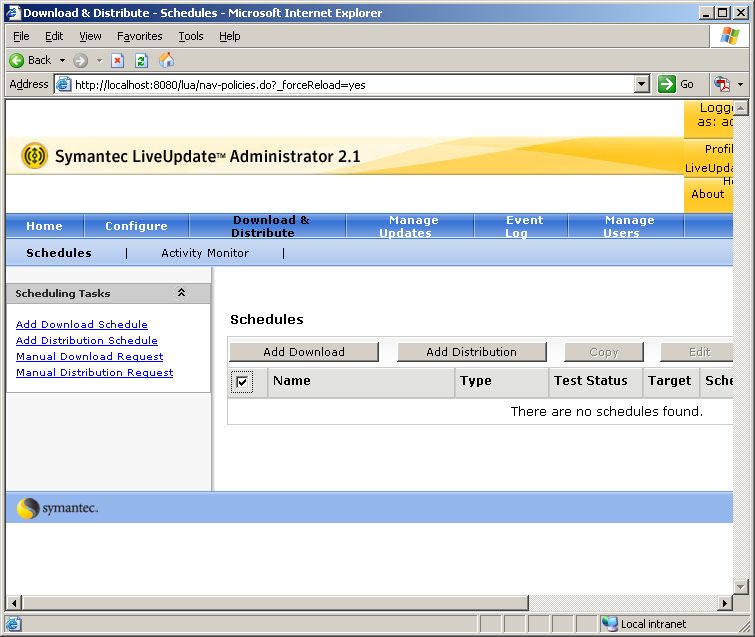Open the Edit menu
755x637 pixels.
coord(54,36)
